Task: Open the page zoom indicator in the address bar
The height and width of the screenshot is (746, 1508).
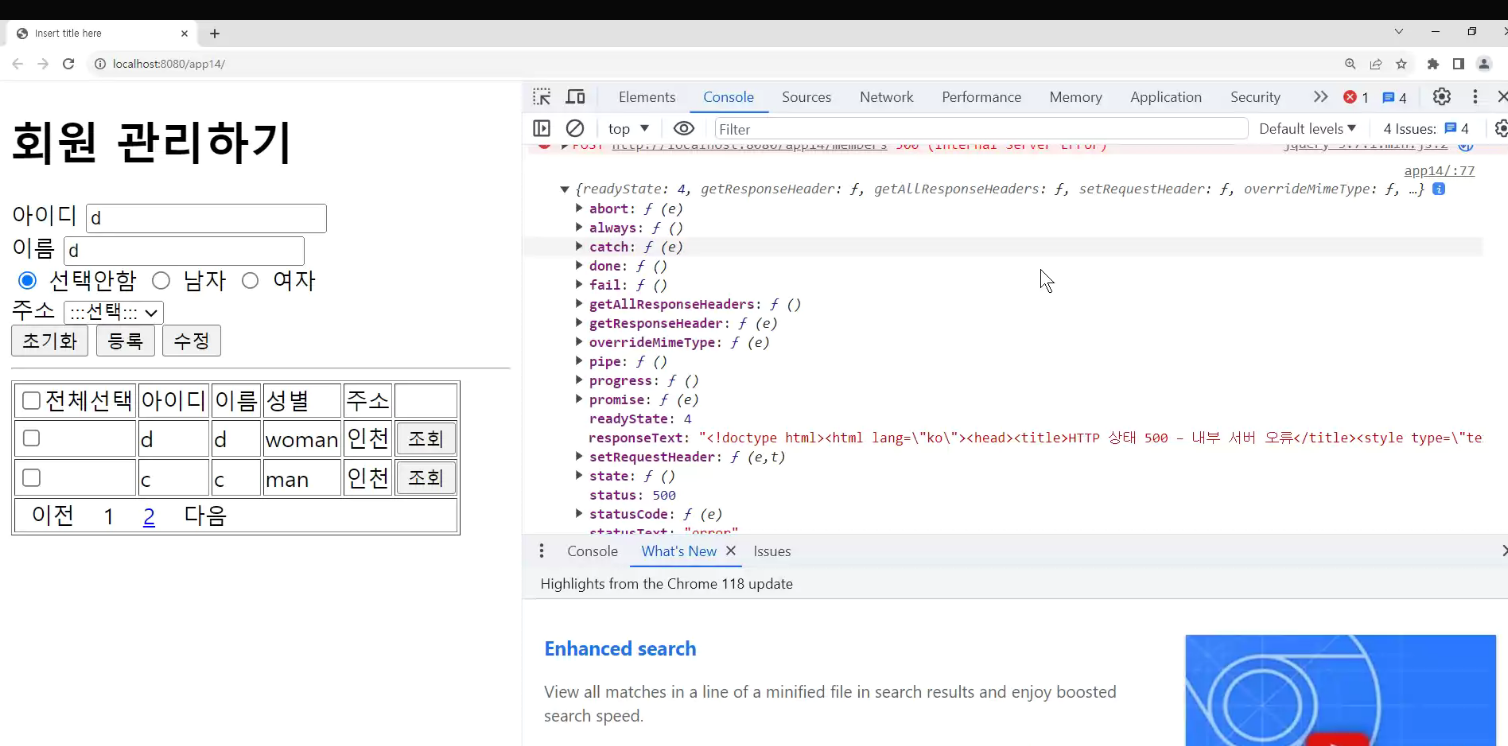Action: pyautogui.click(x=1350, y=64)
